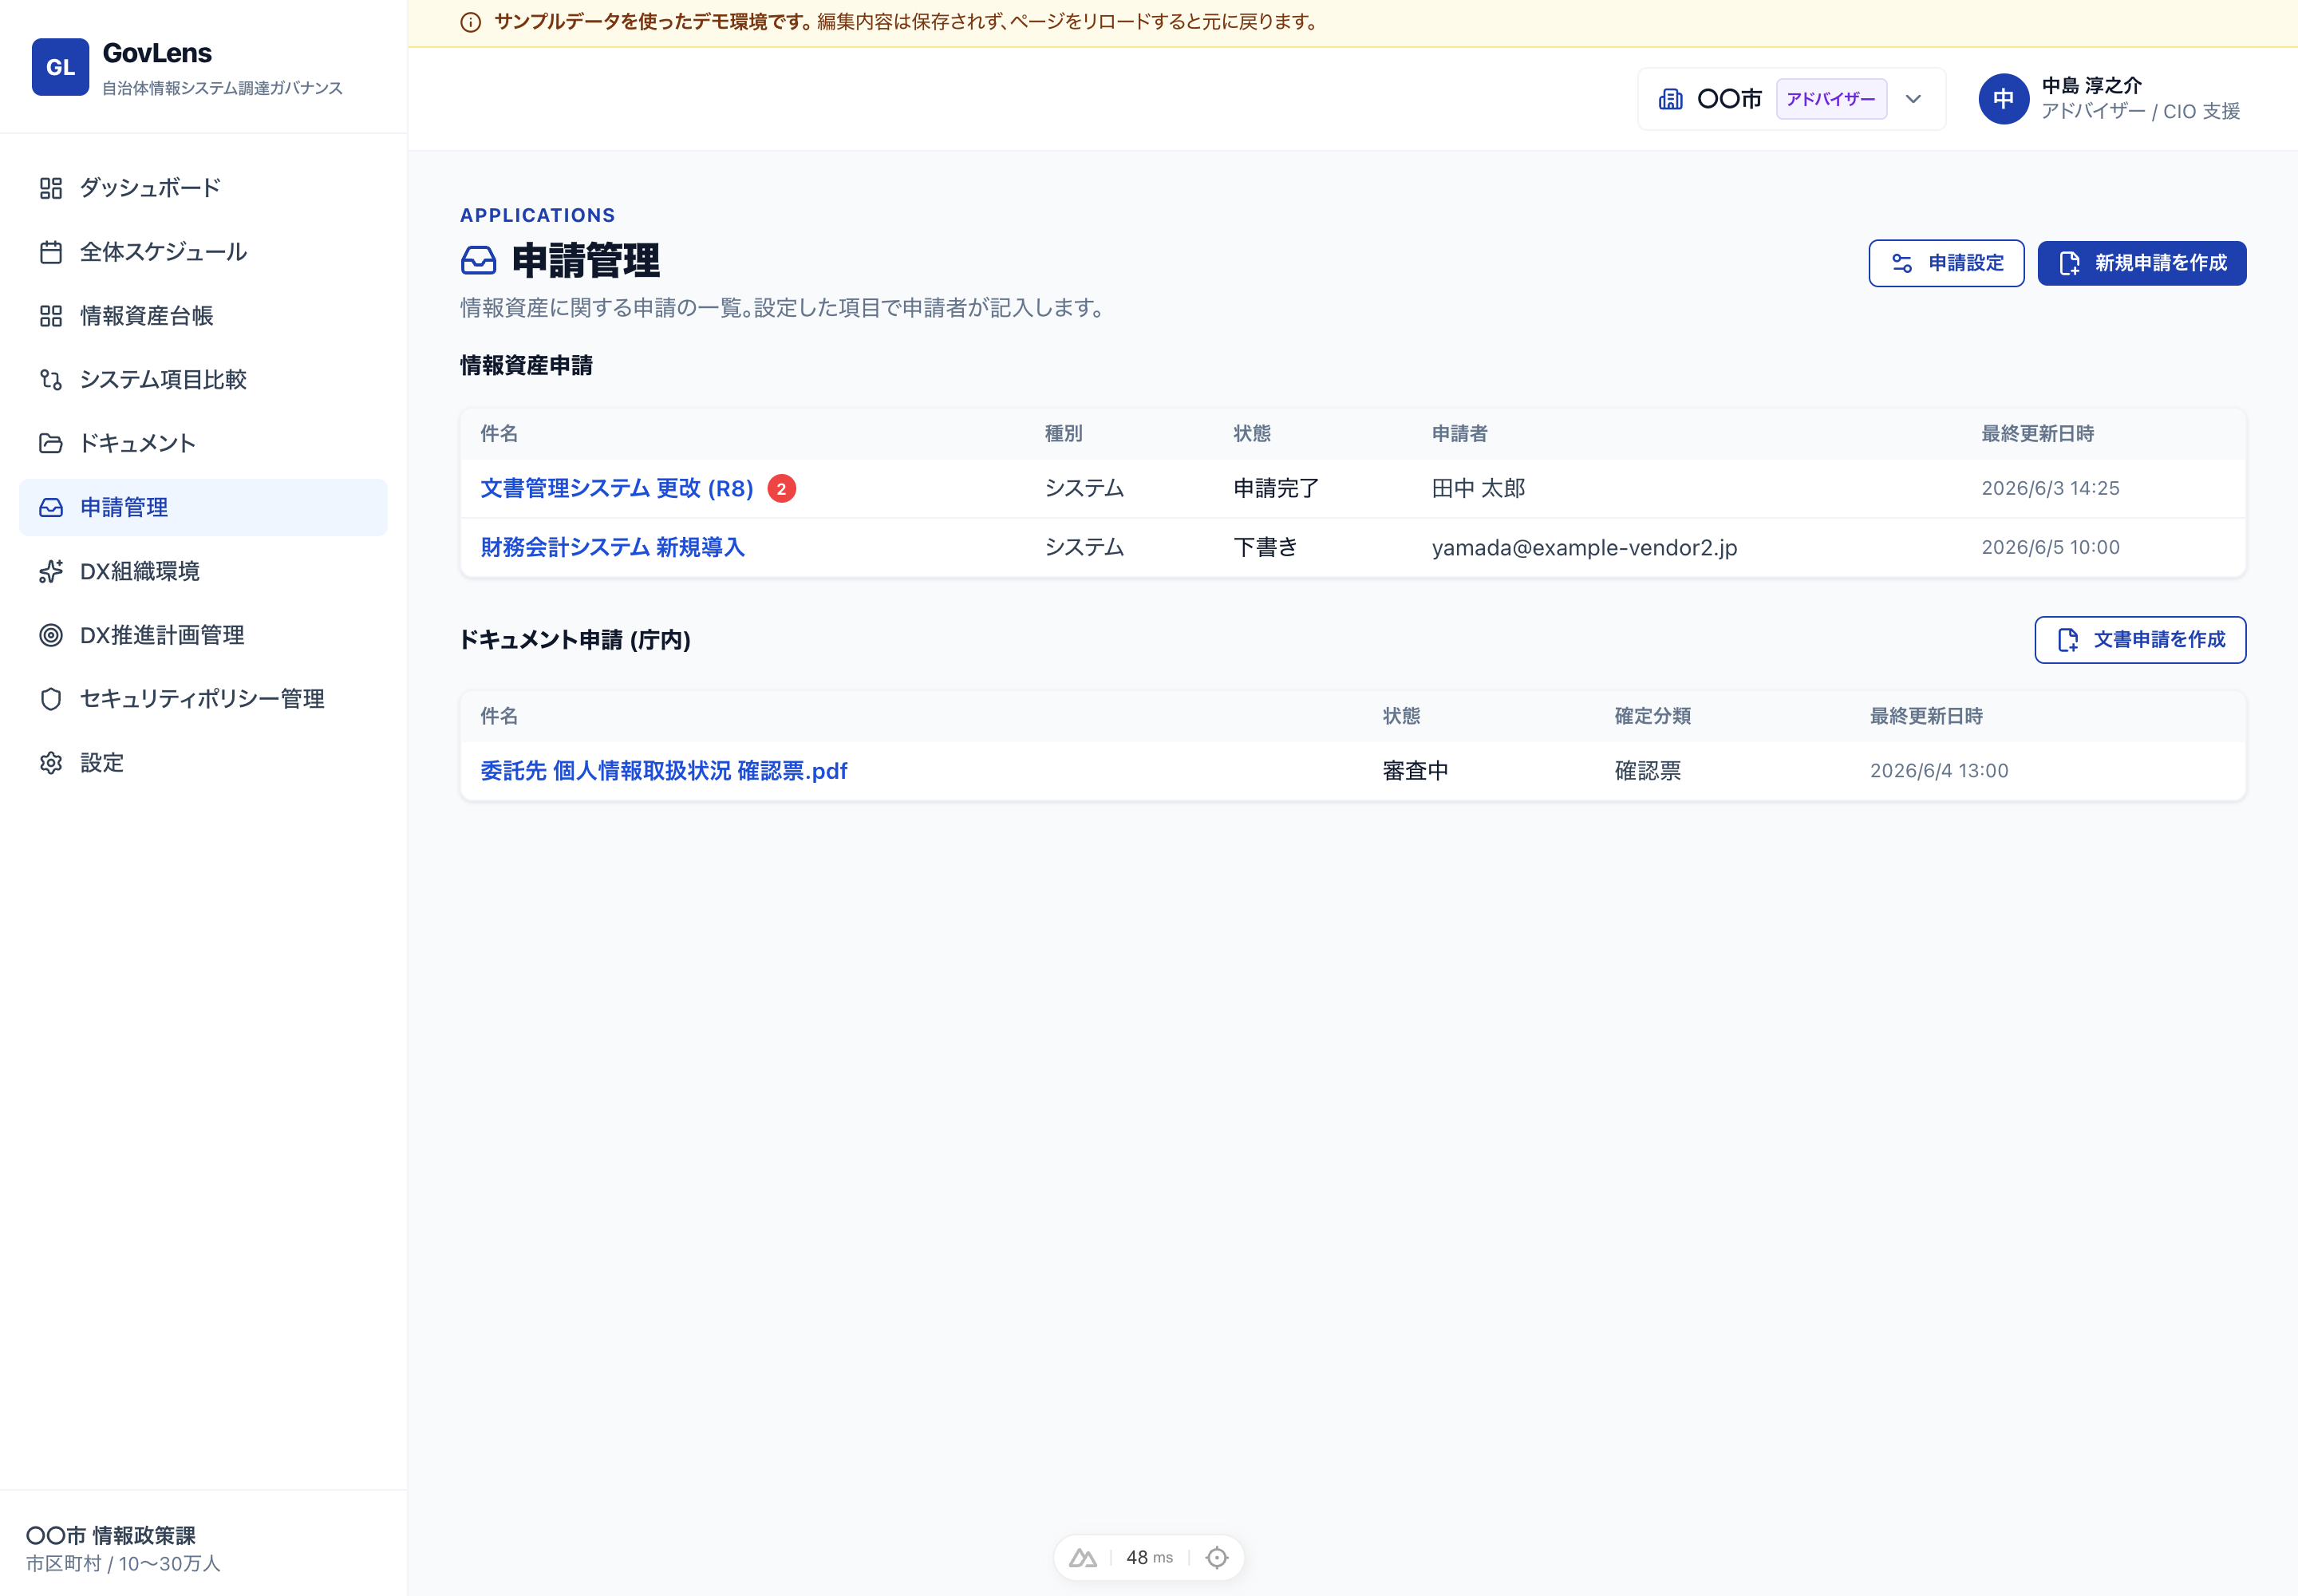Expand the 〇〇市 organization switcher chevron
Screen dimensions: 2298x1596
click(x=1913, y=99)
